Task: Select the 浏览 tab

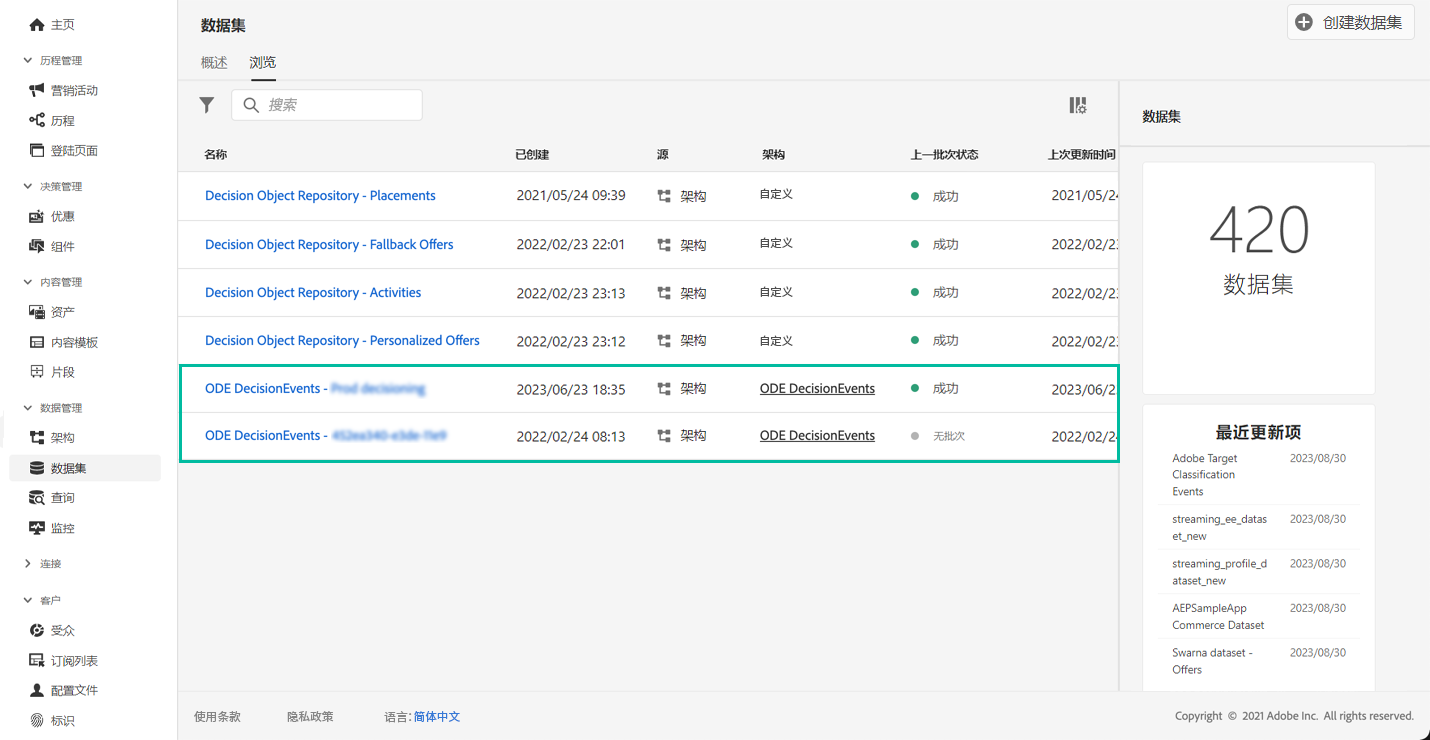Action: [263, 62]
